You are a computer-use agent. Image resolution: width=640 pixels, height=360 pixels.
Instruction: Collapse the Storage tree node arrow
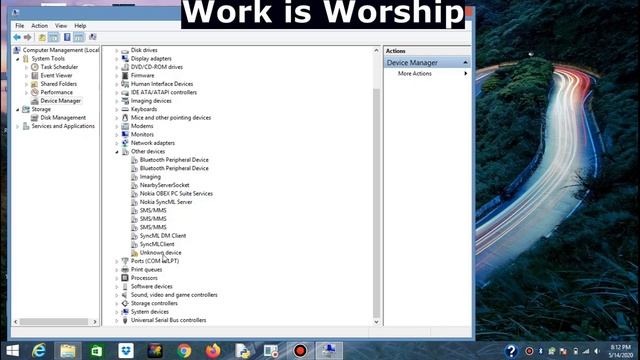[18, 110]
